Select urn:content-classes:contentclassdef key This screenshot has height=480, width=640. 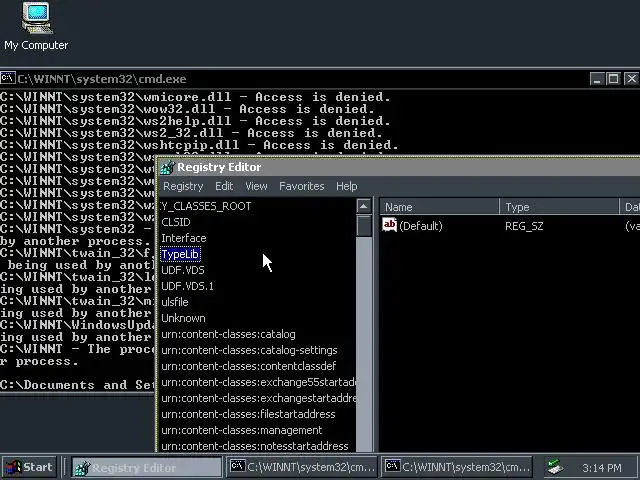pyautogui.click(x=249, y=366)
